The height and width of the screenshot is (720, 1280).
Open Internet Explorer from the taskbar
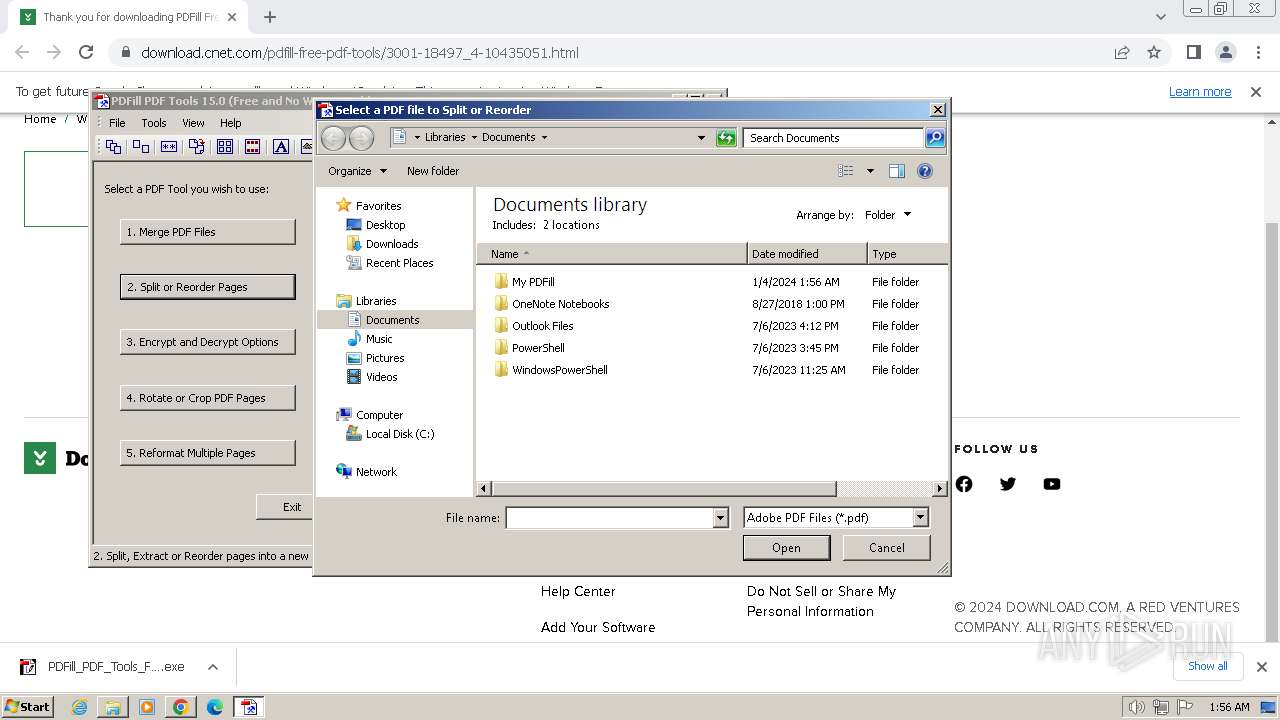(x=80, y=707)
